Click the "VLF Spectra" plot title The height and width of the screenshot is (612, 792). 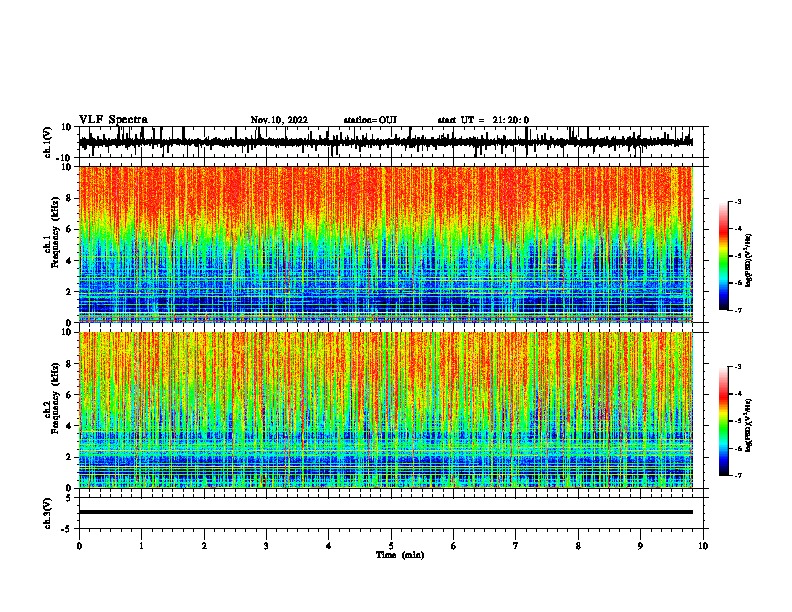[x=113, y=120]
